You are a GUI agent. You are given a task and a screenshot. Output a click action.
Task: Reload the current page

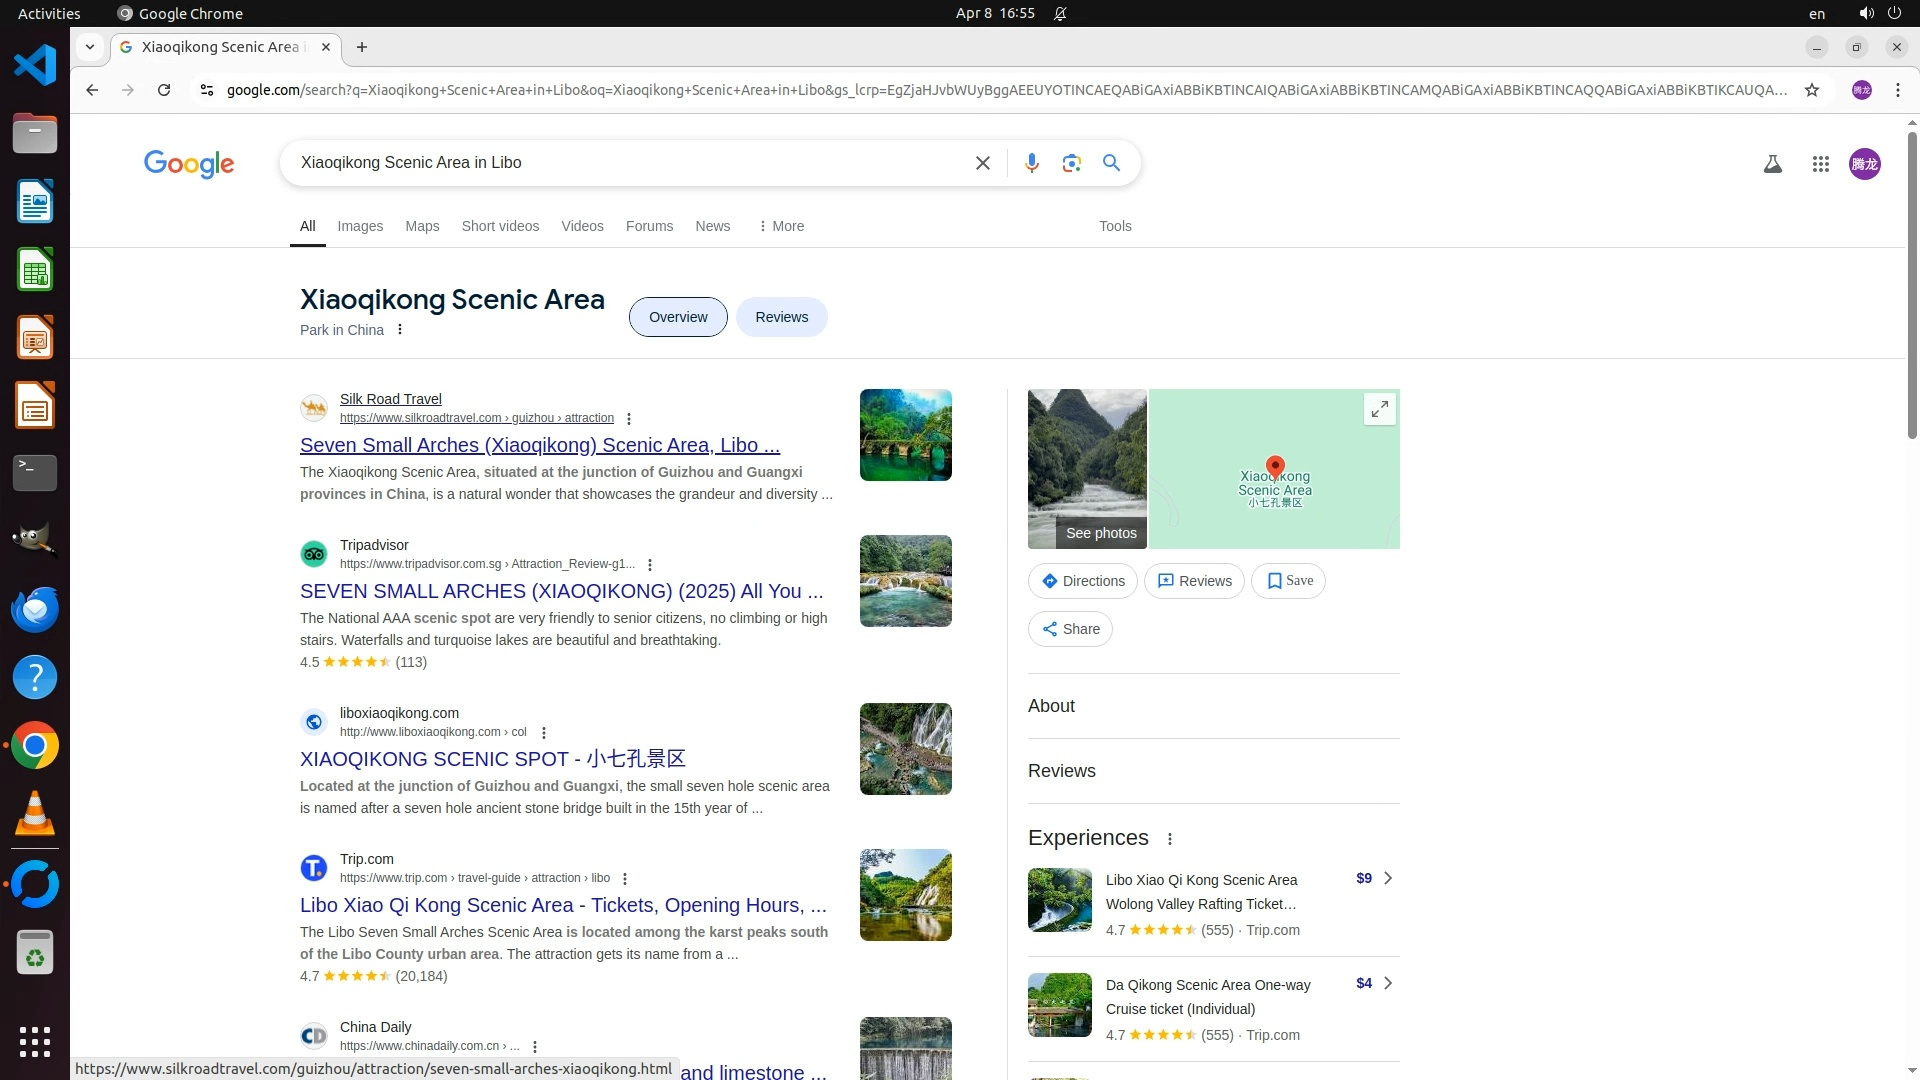pyautogui.click(x=164, y=90)
